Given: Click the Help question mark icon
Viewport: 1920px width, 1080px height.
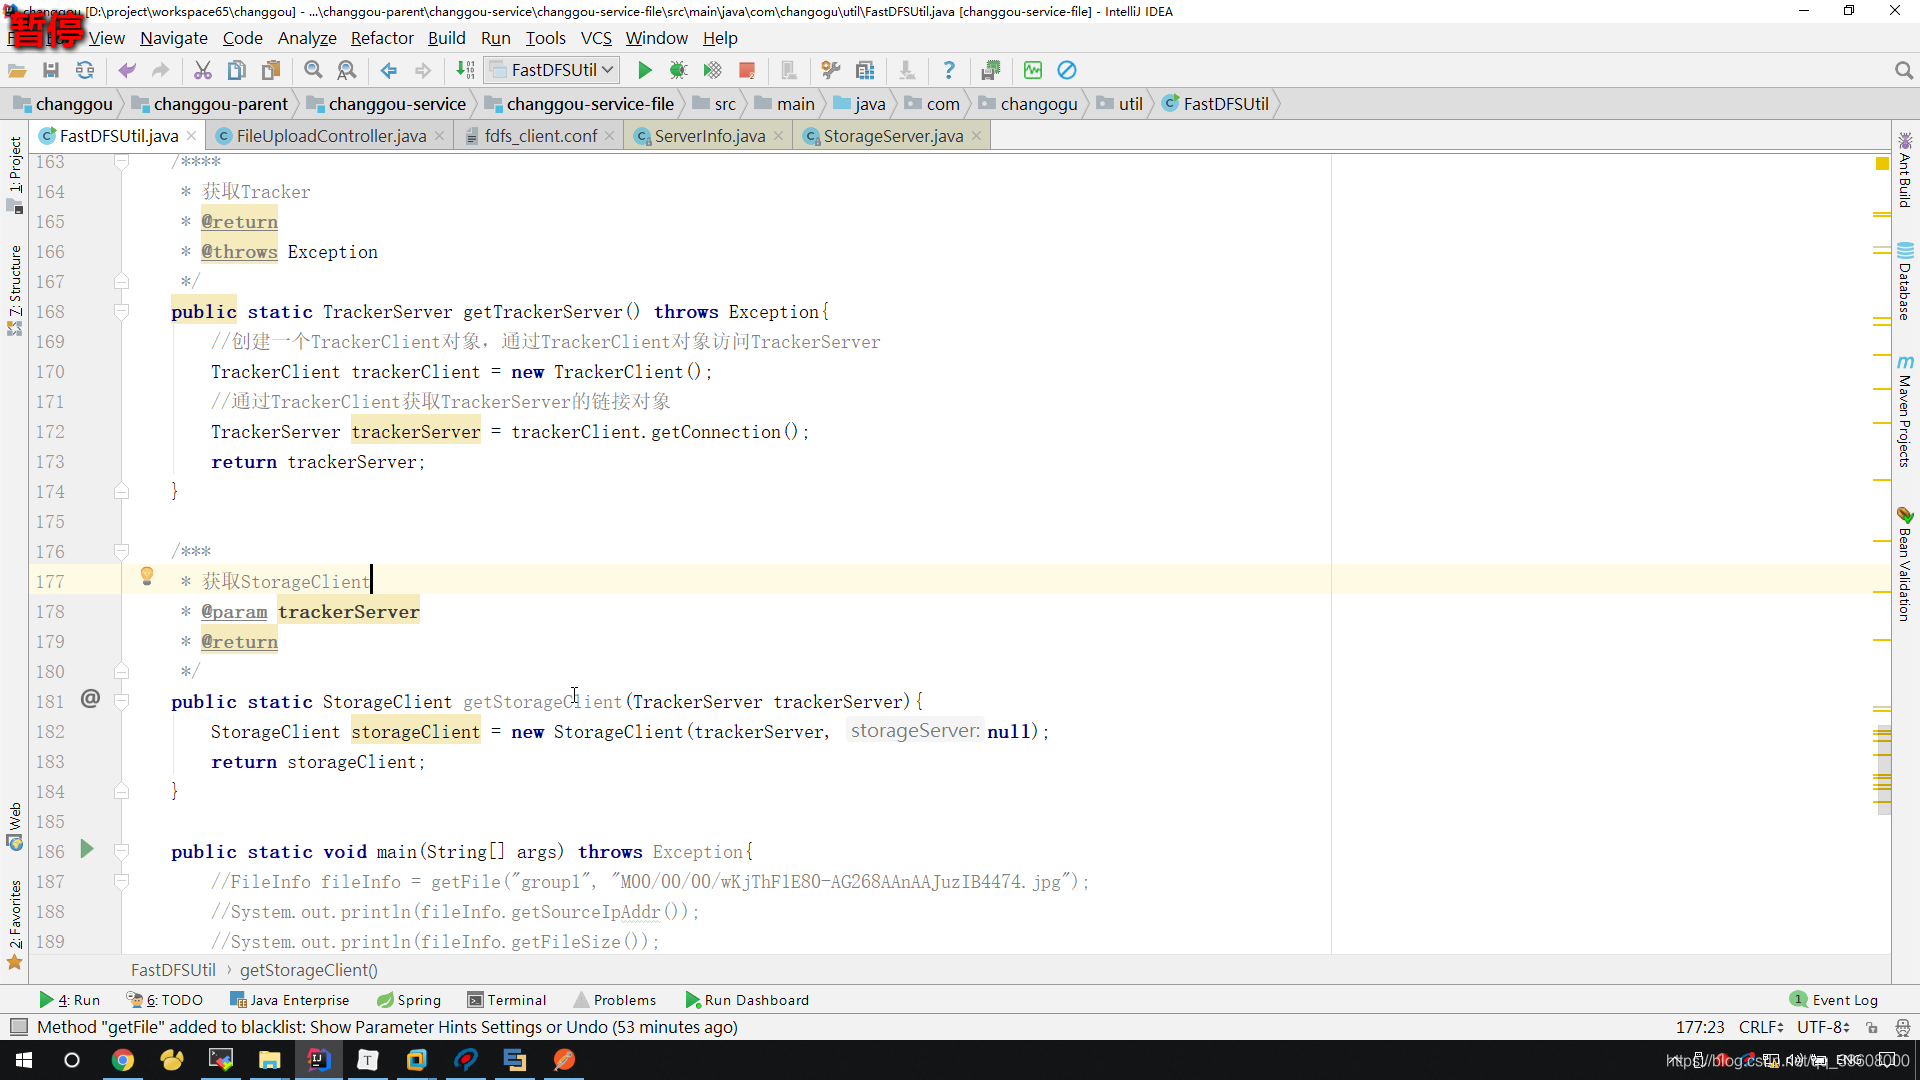Looking at the screenshot, I should (x=949, y=70).
